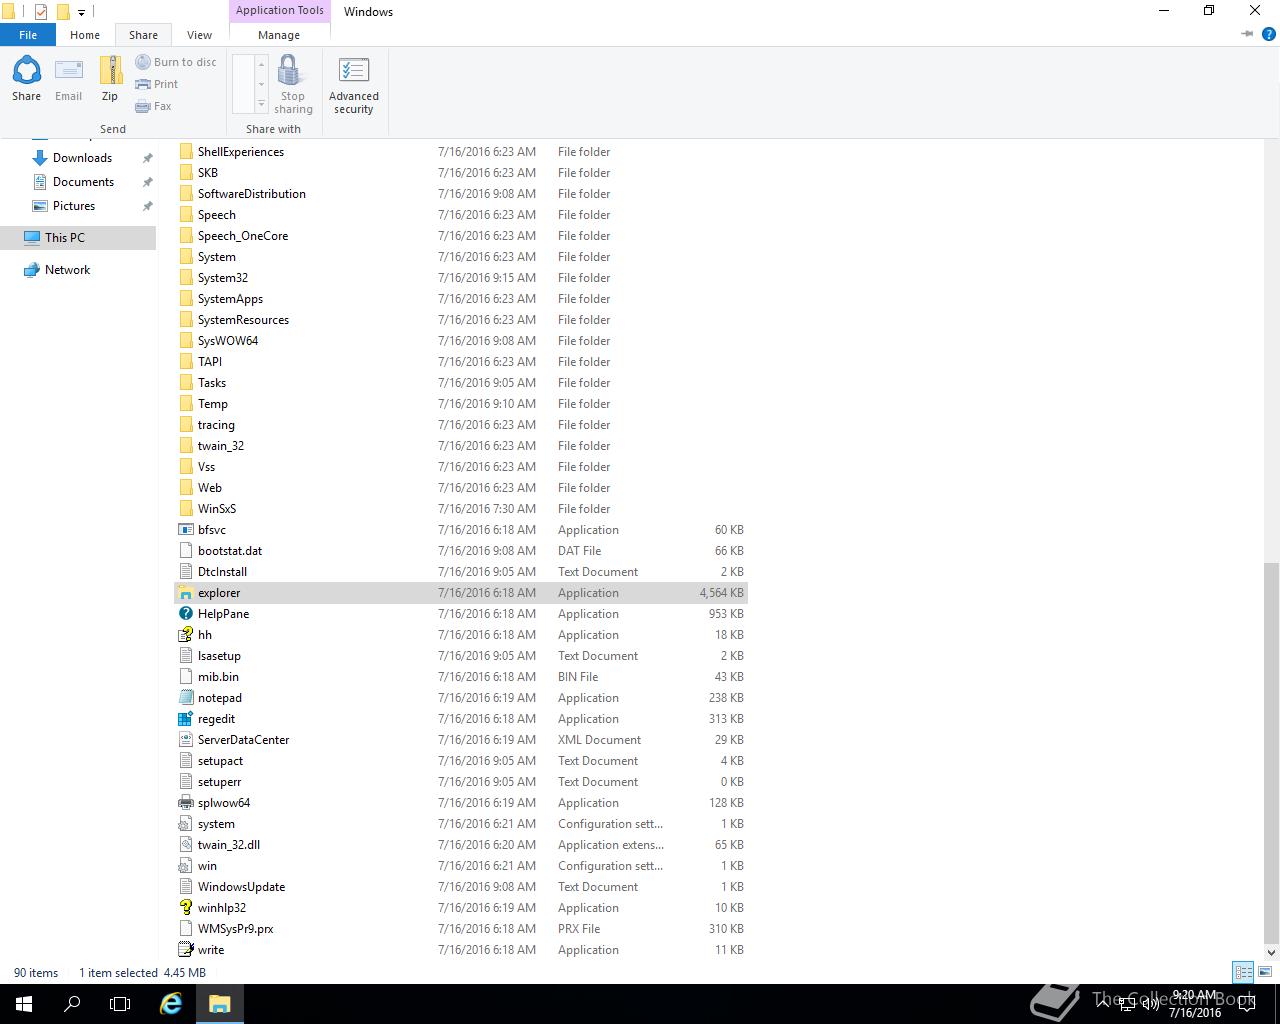Click the ServerDataCenter XML file icon

tap(185, 740)
